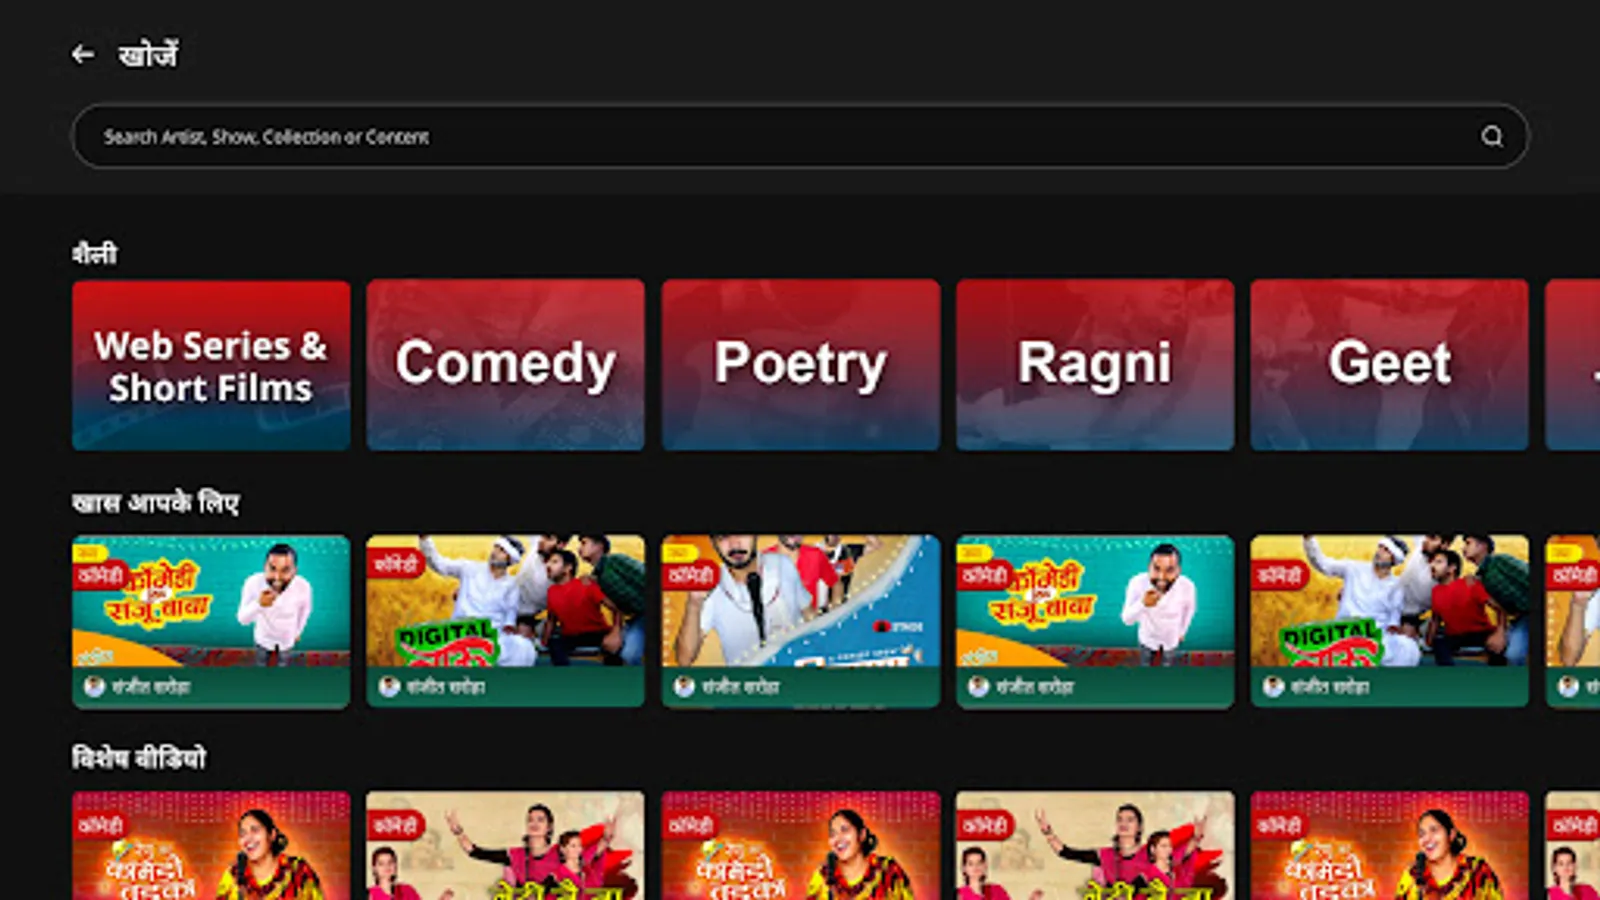Viewport: 1600px width, 900px height.
Task: Focus the Search Artist, Show, Collection field
Action: pos(800,136)
